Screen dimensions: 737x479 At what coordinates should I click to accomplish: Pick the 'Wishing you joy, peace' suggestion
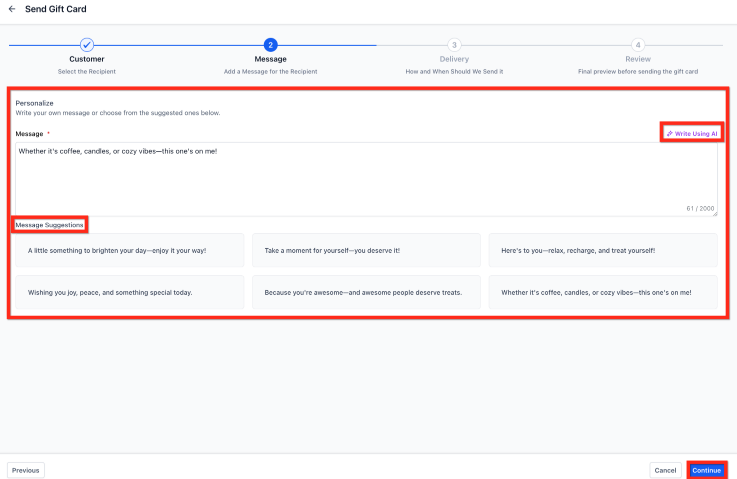(x=129, y=293)
